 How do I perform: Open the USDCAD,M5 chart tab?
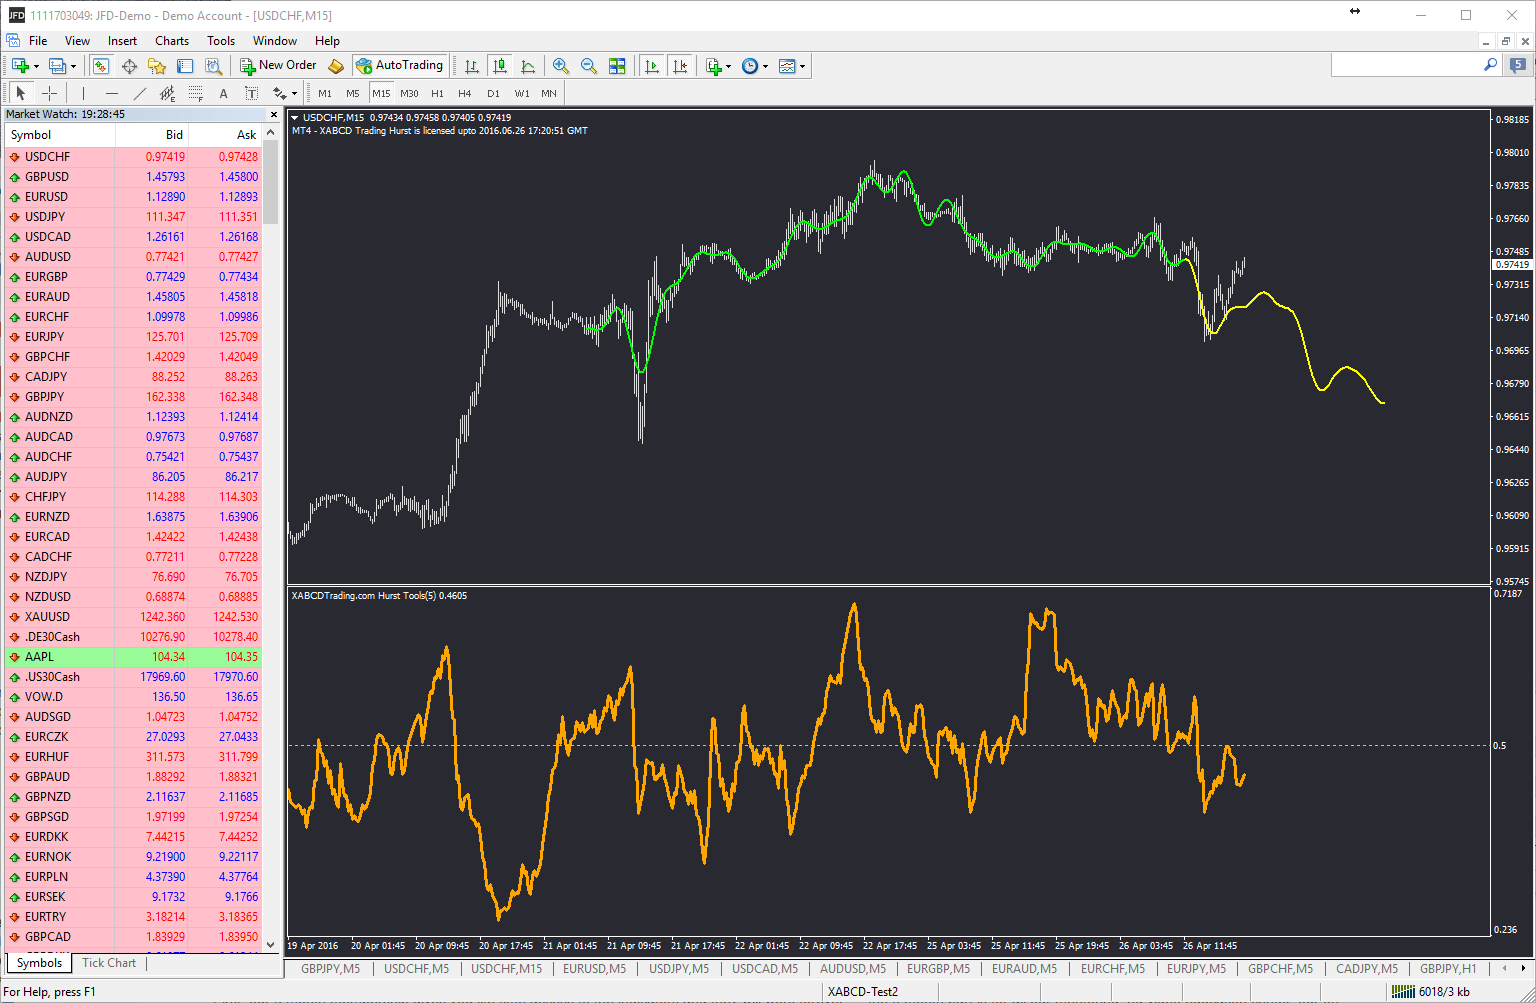tap(765, 969)
